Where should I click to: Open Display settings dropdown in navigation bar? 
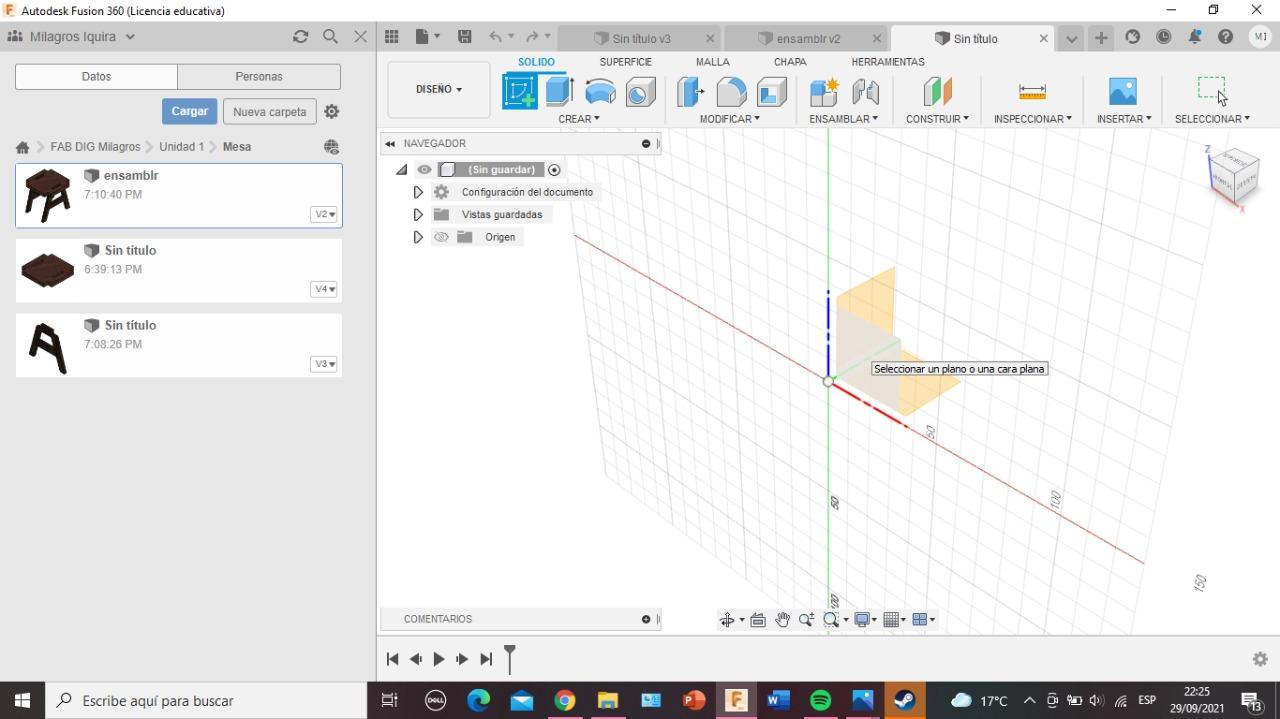tap(865, 620)
